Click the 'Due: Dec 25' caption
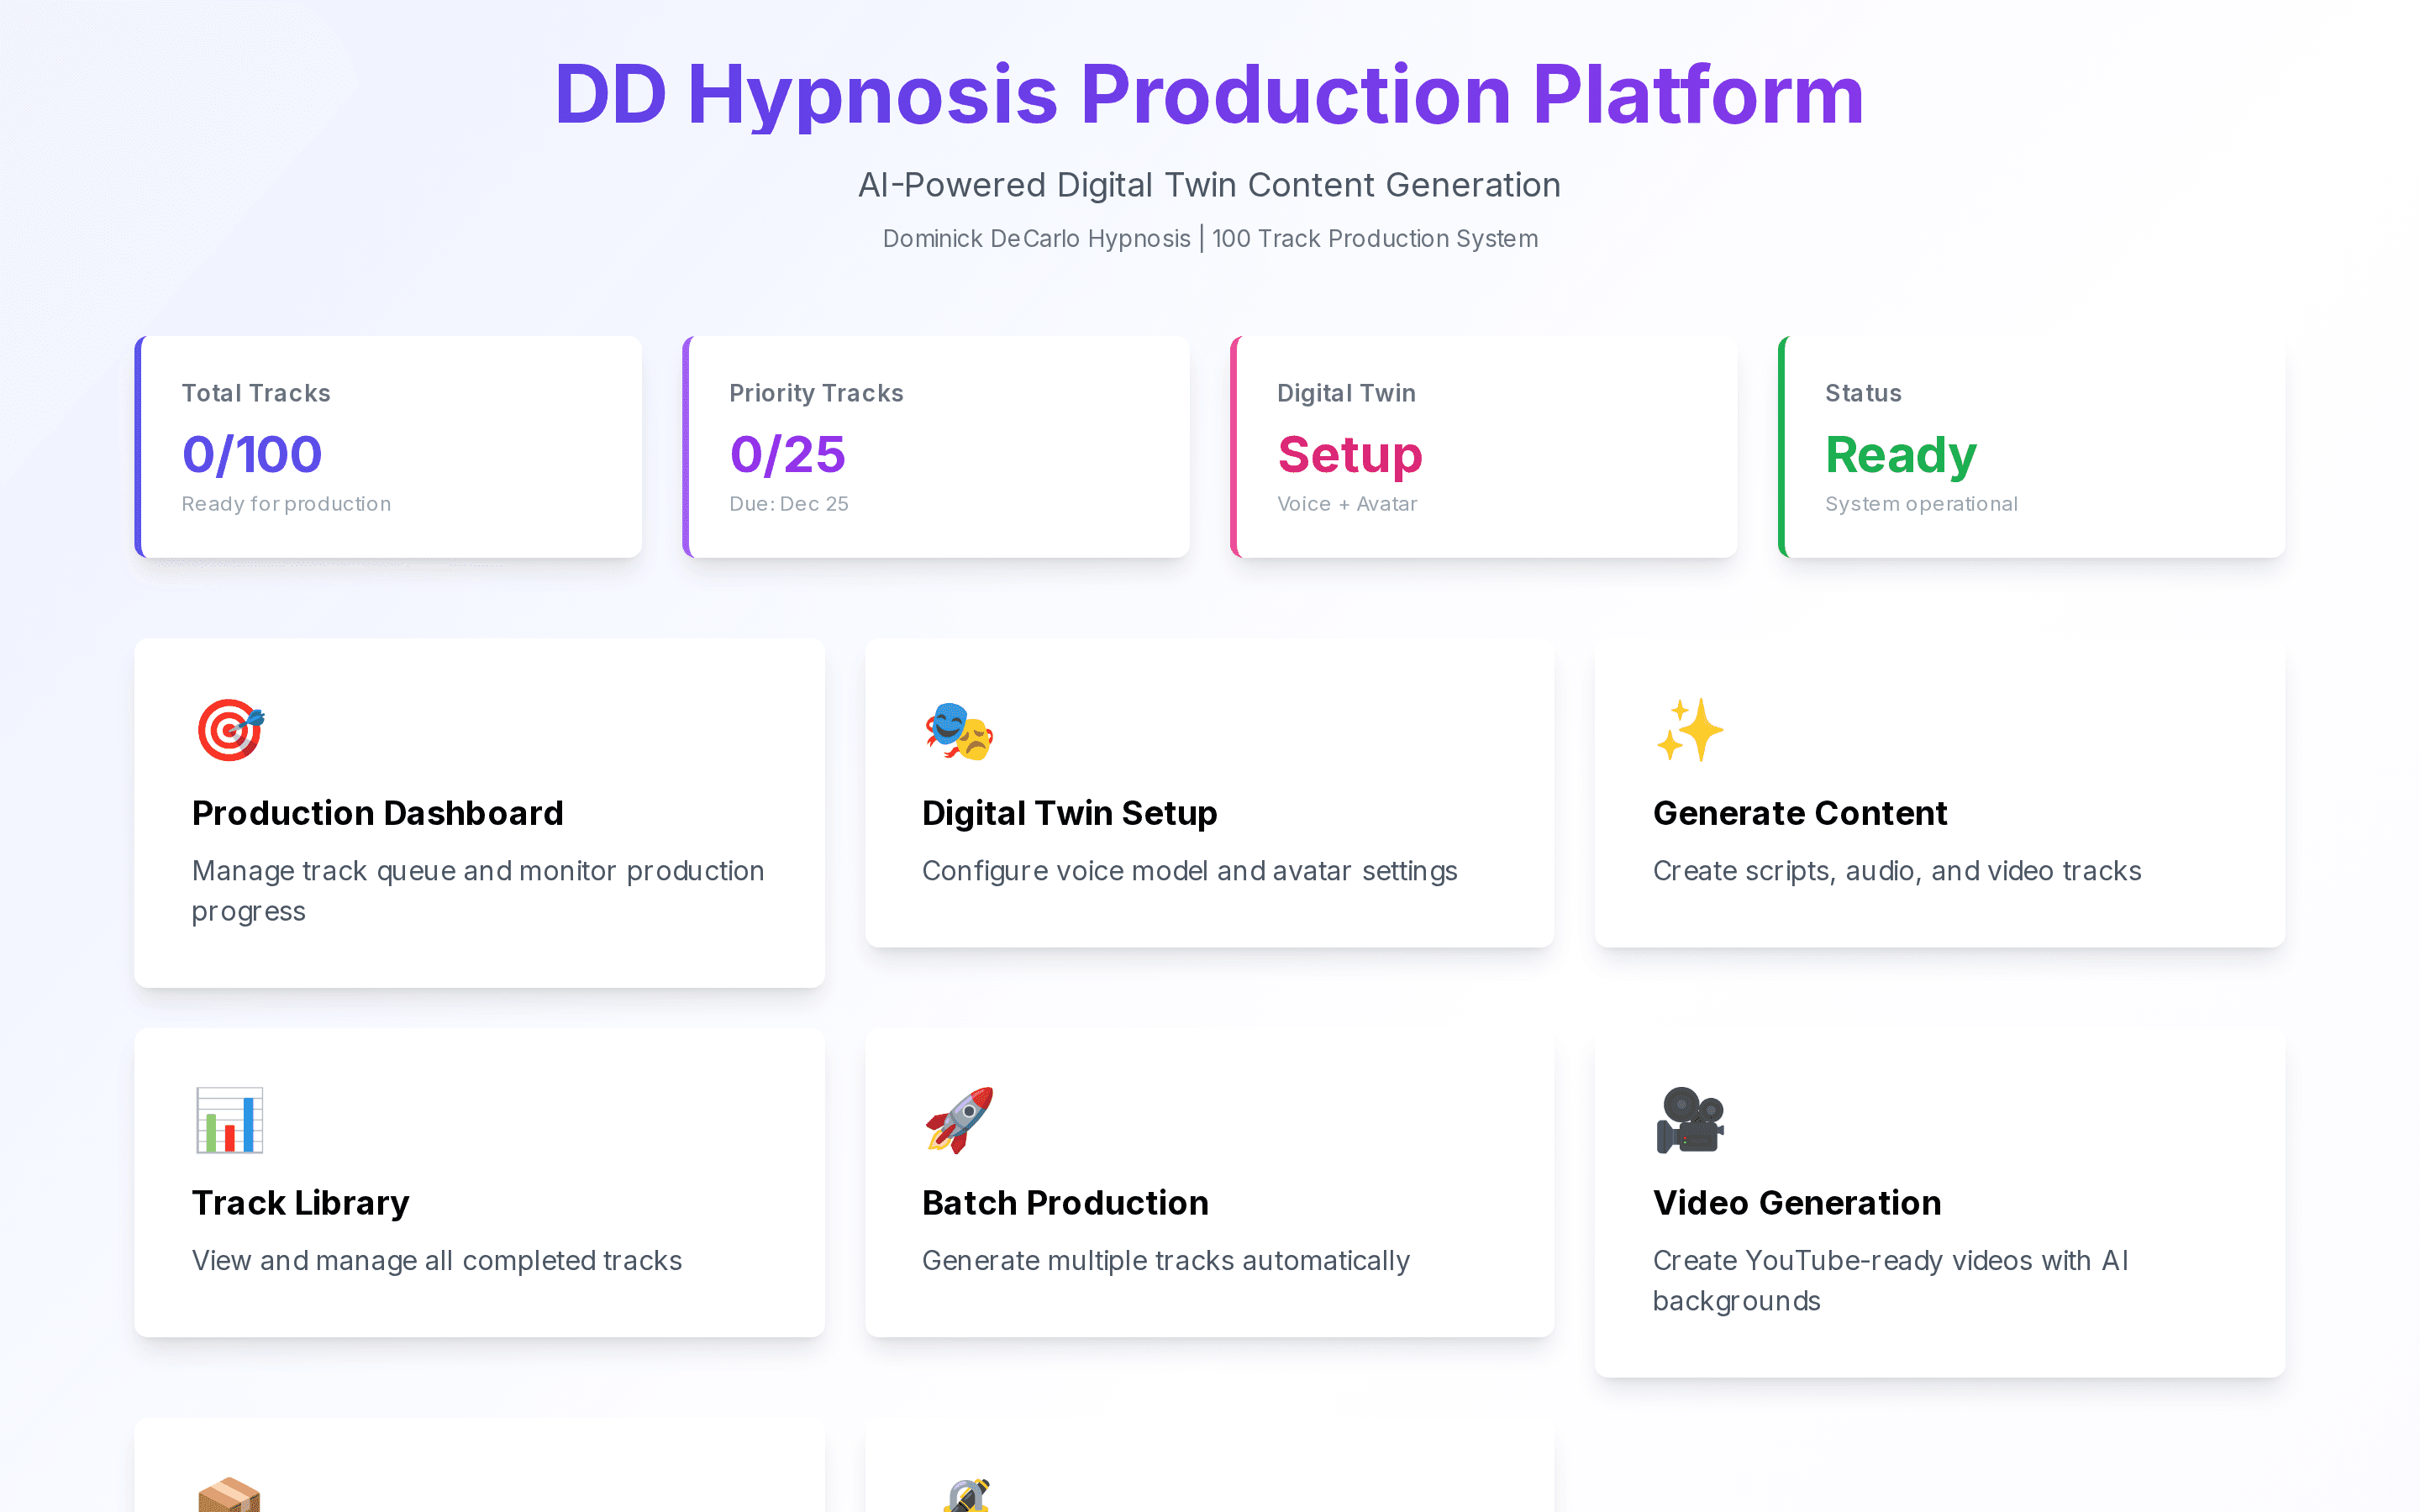This screenshot has height=1512, width=2420. [789, 504]
